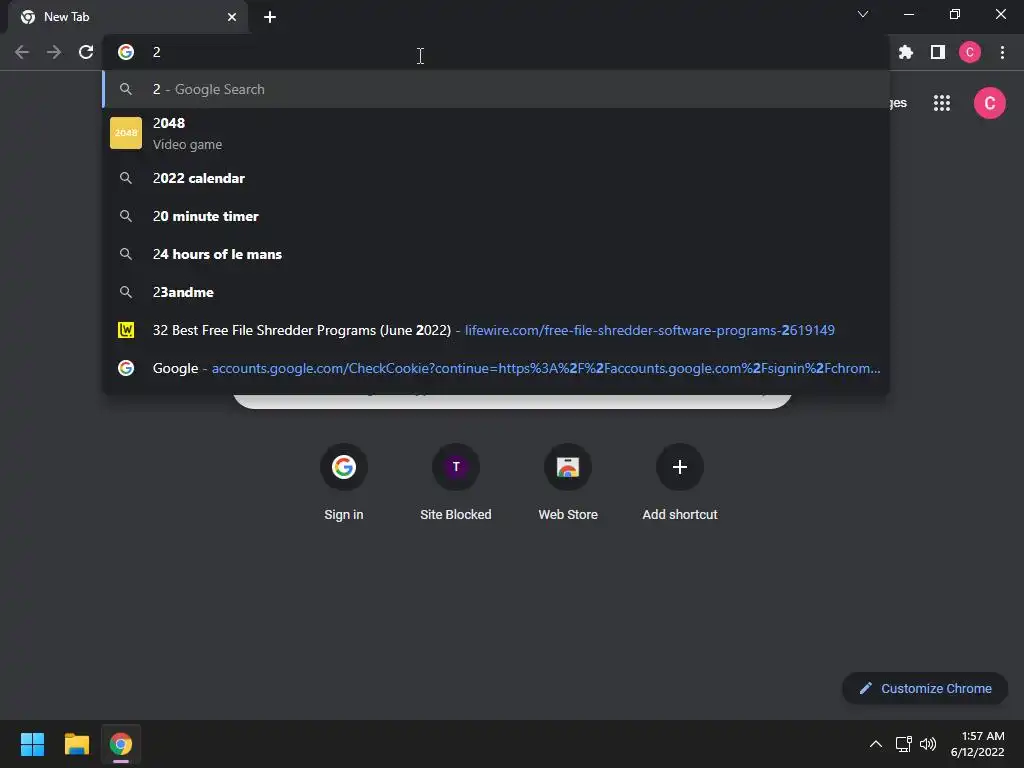This screenshot has width=1024, height=768.
Task: Open the Chrome three-dot menu
Action: [x=1002, y=52]
